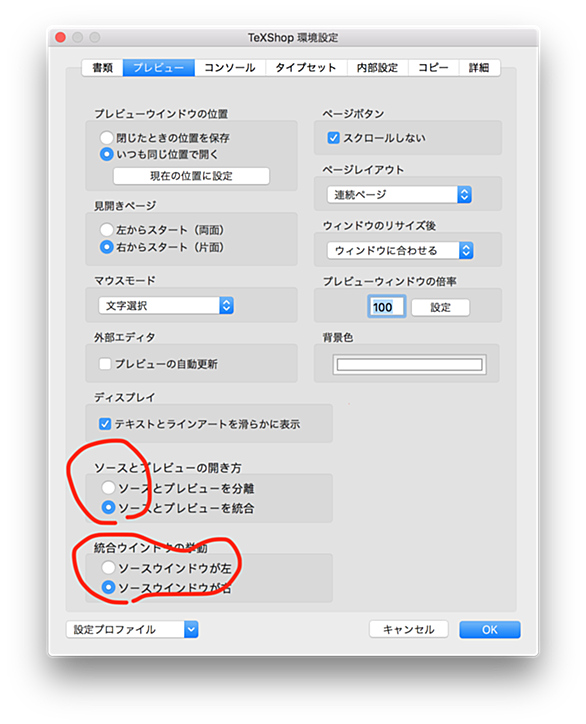Select ソースとプレビューを分離 radio button
The width and height of the screenshot is (586, 724).
tap(108, 488)
